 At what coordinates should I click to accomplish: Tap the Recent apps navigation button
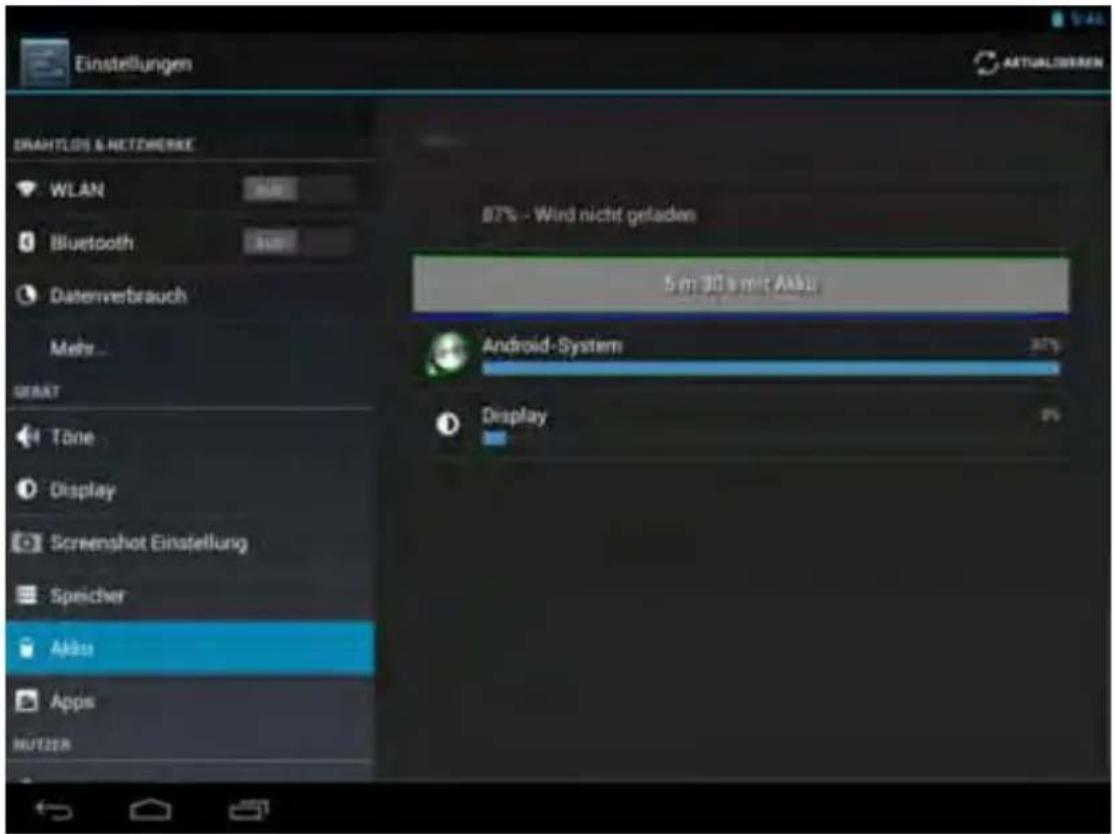click(x=249, y=809)
